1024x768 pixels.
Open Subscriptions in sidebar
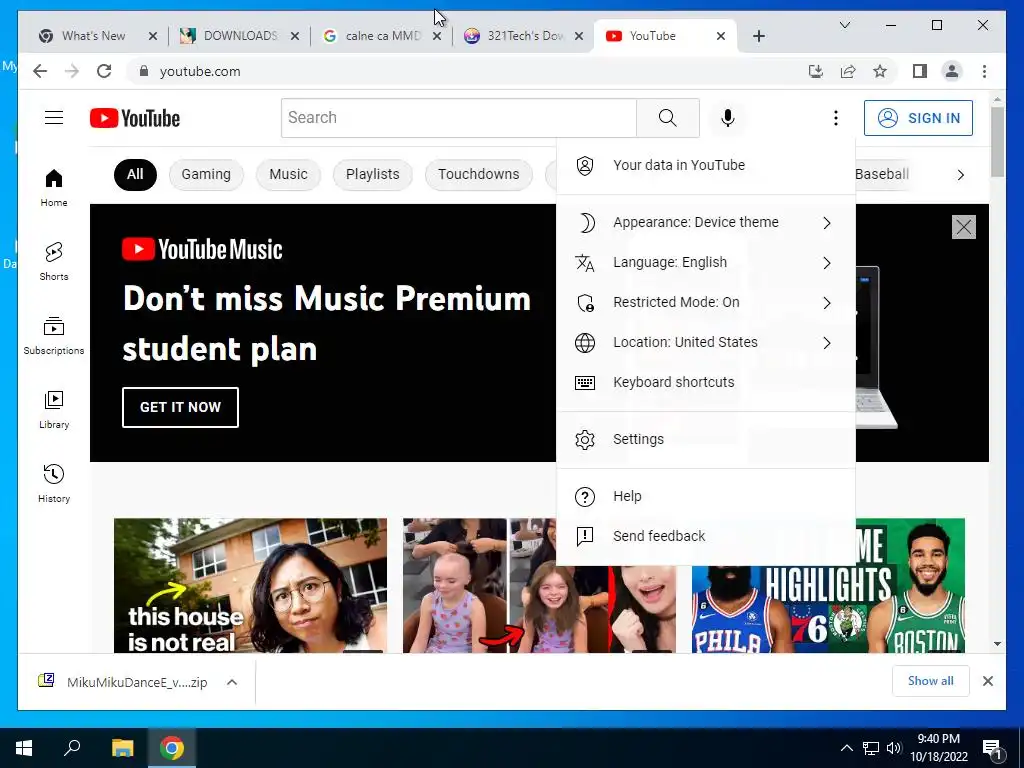click(54, 336)
